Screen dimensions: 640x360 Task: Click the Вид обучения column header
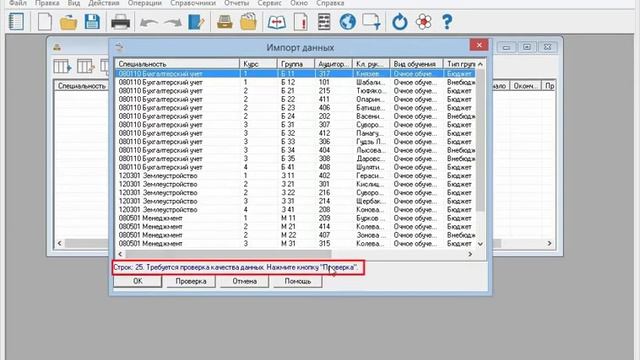416,64
